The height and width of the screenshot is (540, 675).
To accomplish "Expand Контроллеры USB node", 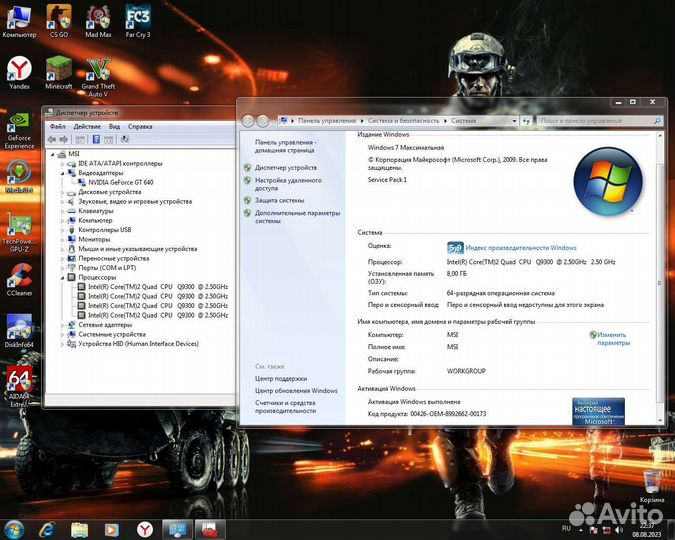I will 62,230.
